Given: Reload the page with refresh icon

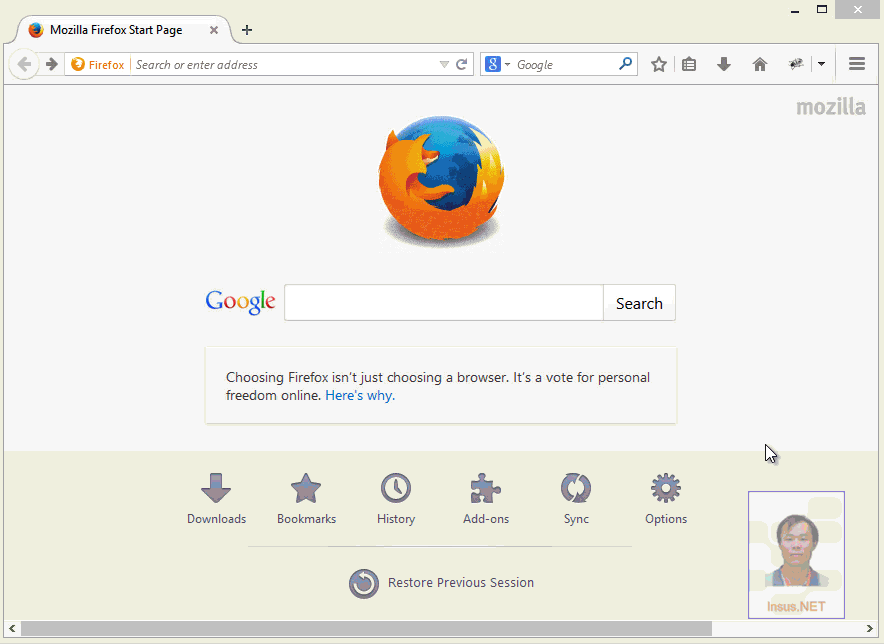Looking at the screenshot, I should point(461,64).
